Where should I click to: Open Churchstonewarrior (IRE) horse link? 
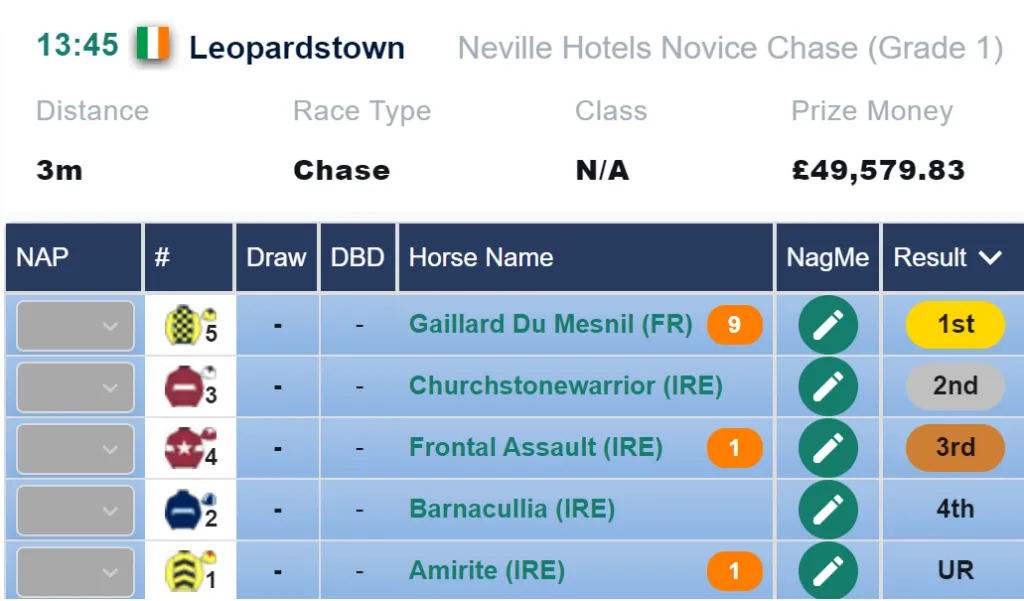(566, 385)
